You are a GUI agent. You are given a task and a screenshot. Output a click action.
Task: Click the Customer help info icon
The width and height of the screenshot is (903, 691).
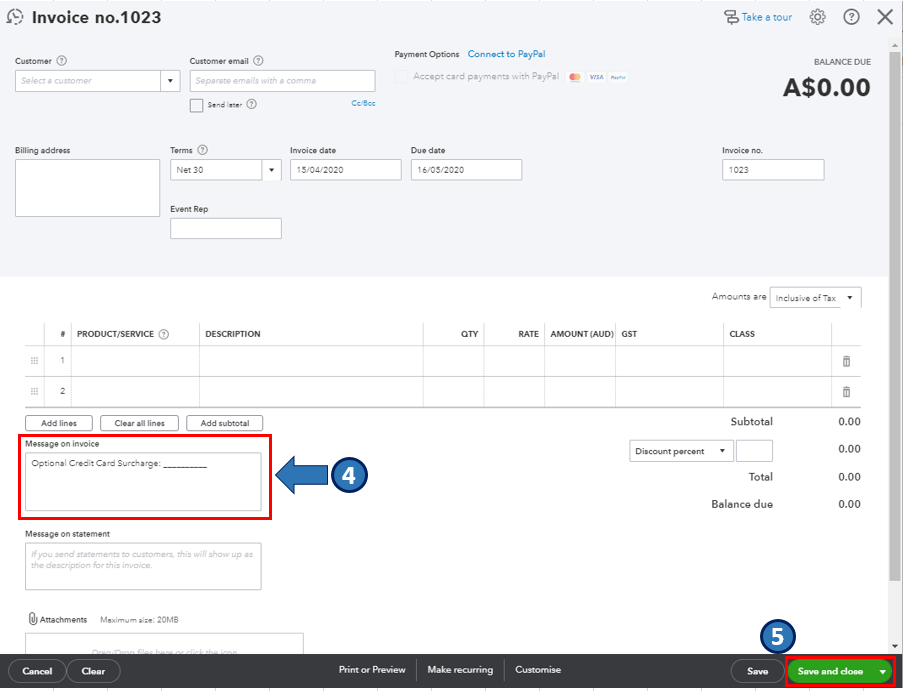pos(62,60)
